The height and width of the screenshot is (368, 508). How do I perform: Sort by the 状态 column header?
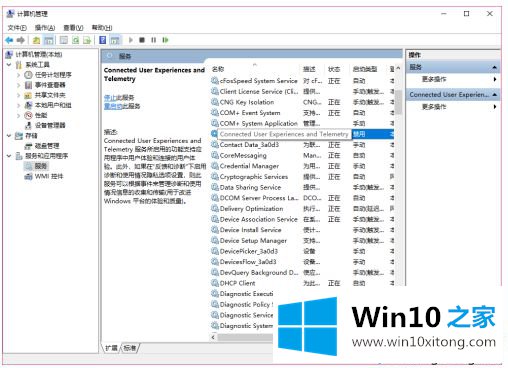pyautogui.click(x=334, y=69)
